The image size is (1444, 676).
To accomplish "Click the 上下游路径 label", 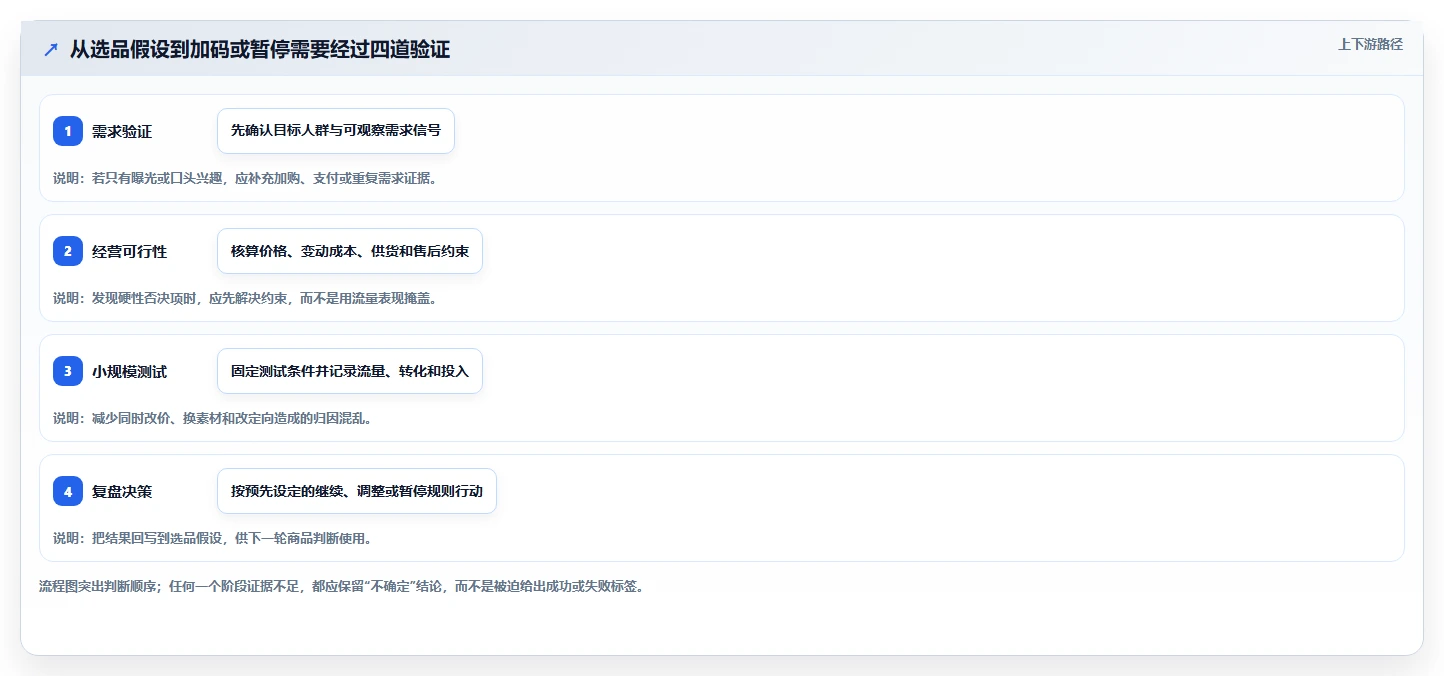I will tap(1370, 44).
